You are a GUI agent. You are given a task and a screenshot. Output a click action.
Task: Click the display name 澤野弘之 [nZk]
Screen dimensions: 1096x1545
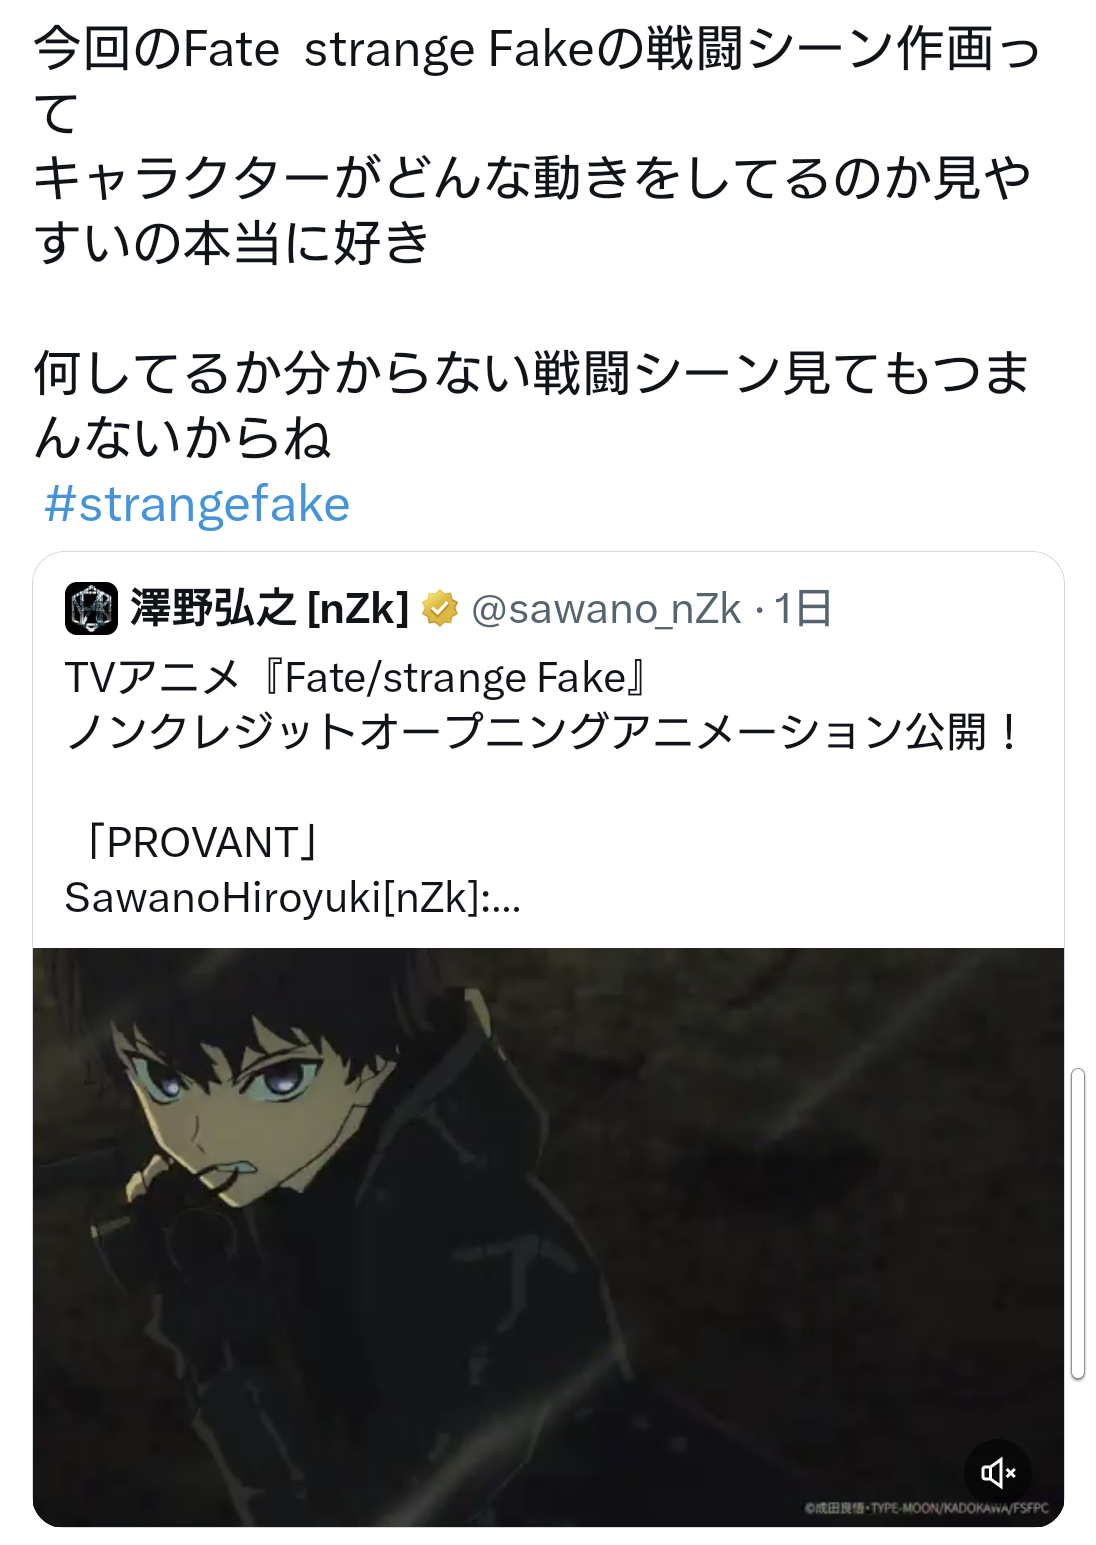pyautogui.click(x=269, y=608)
